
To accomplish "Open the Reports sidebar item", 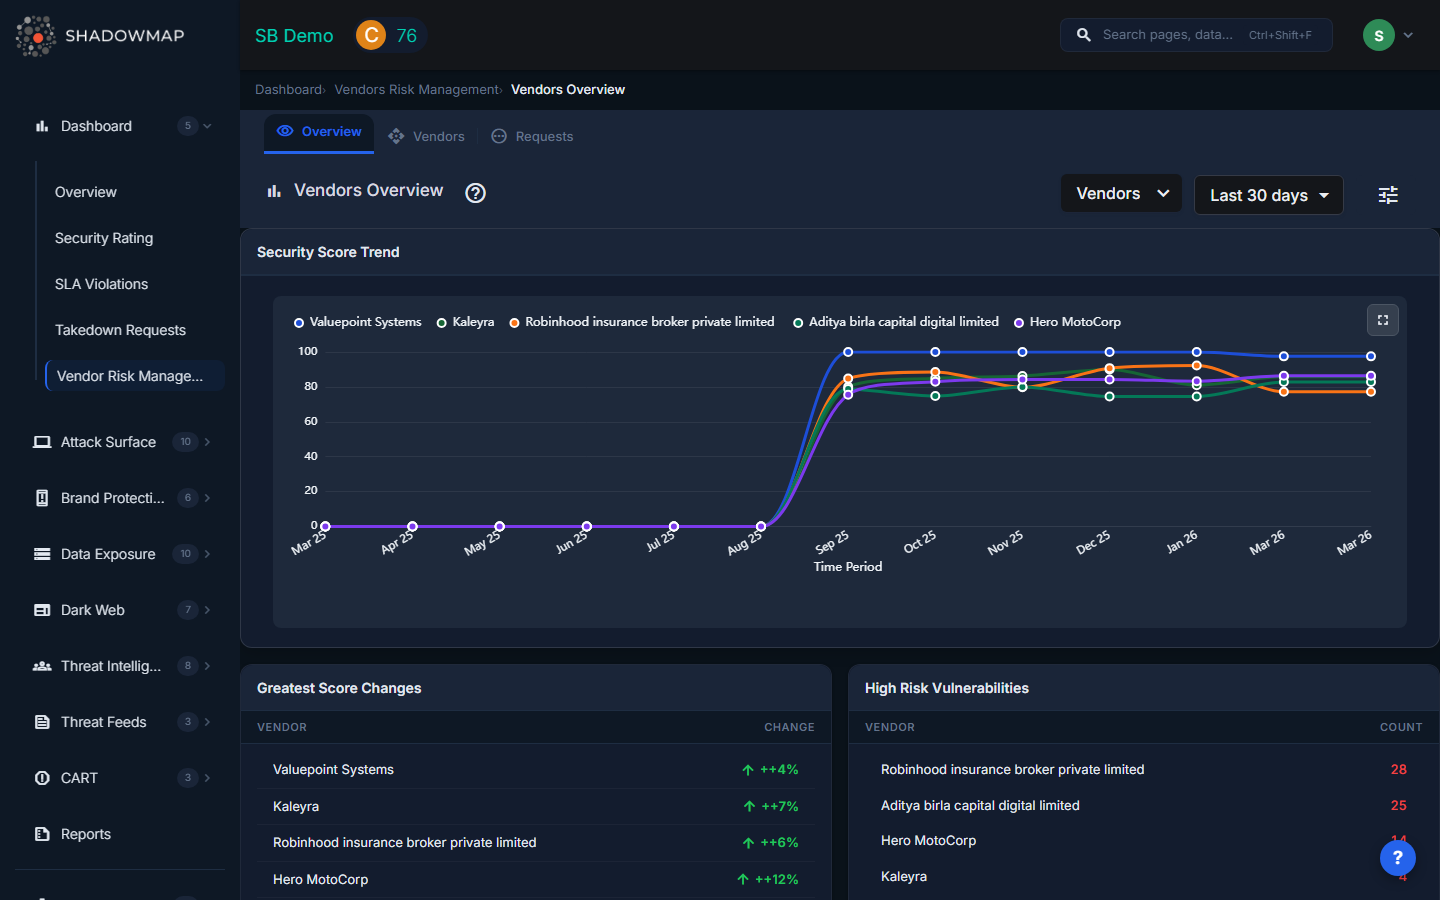I will (86, 834).
